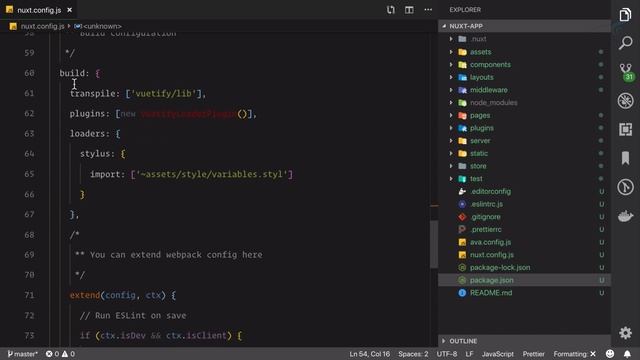
Task: Expand the components folder
Action: point(524,64)
